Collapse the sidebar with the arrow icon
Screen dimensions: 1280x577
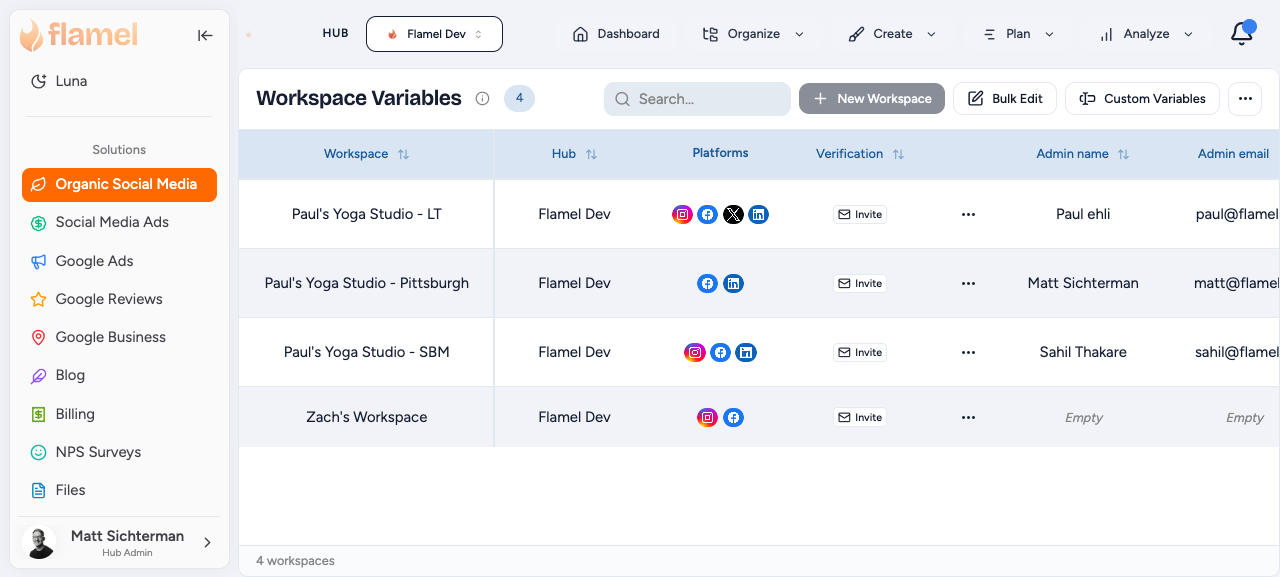click(x=205, y=35)
